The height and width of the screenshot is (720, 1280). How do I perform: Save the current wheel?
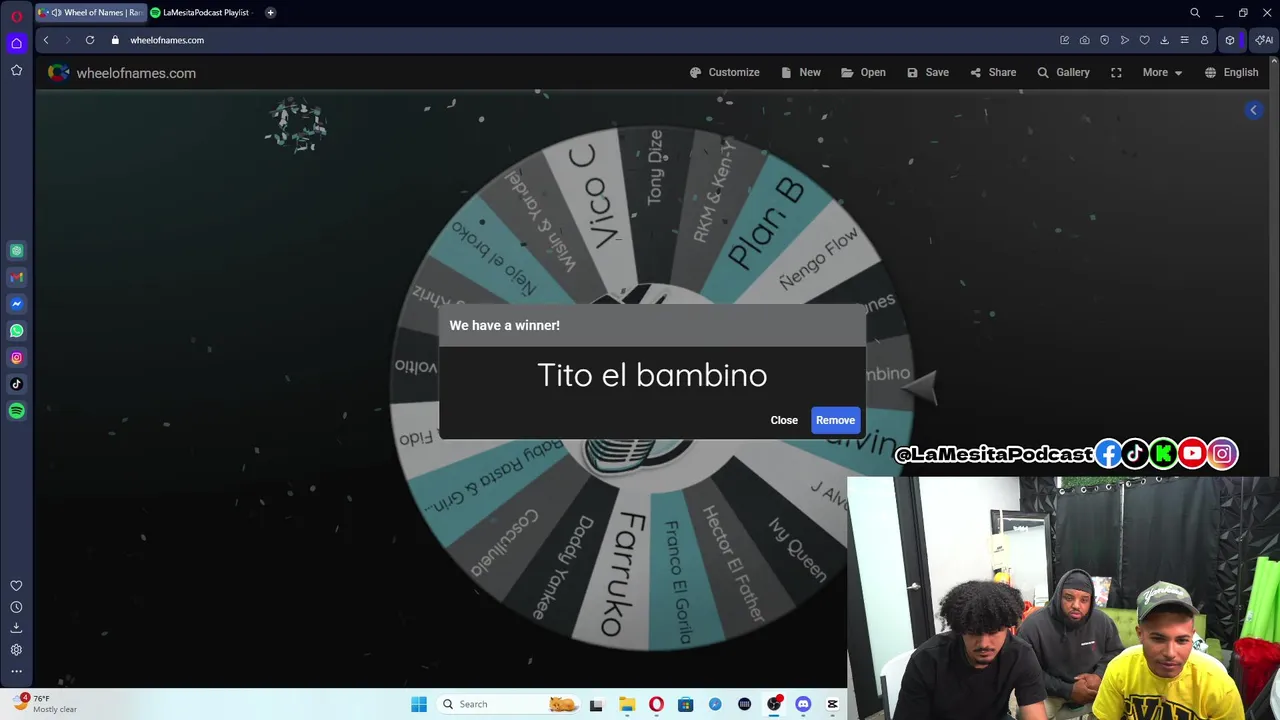pyautogui.click(x=928, y=72)
